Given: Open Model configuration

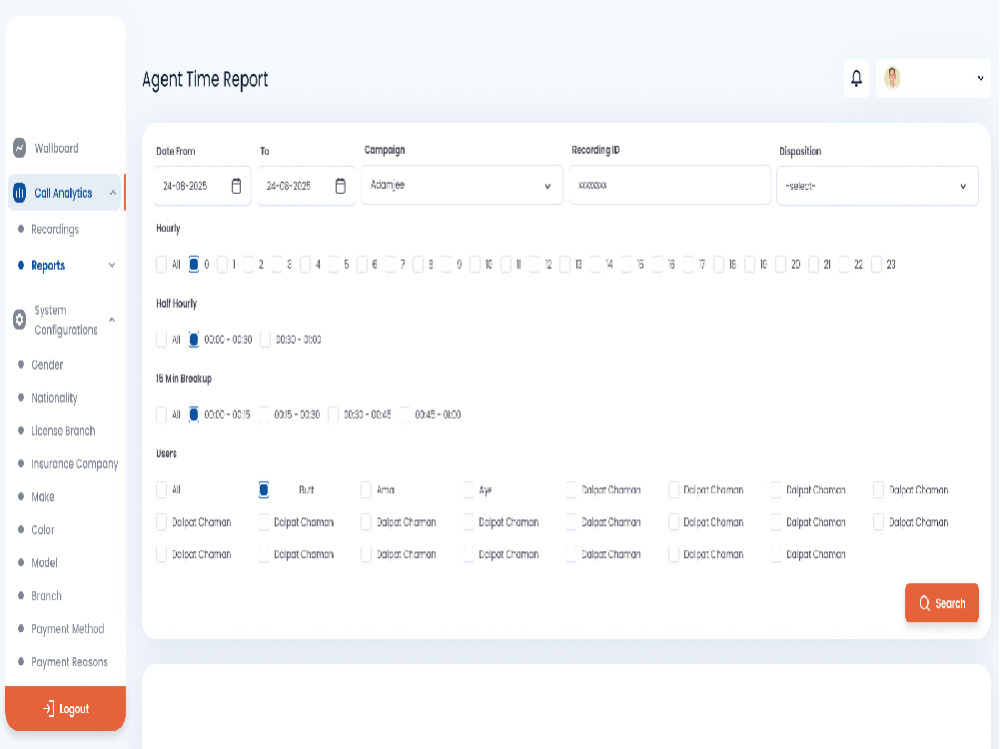Looking at the screenshot, I should coord(44,563).
